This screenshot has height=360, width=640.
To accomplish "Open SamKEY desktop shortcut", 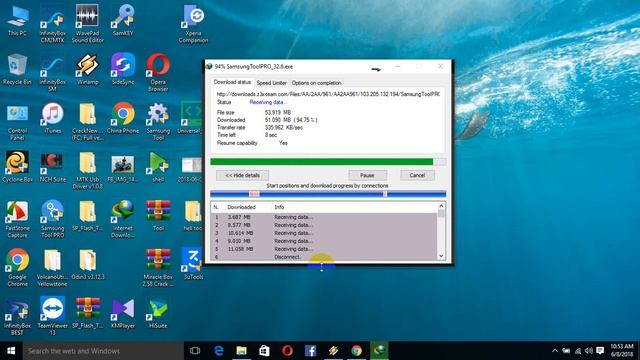I will pos(122,21).
